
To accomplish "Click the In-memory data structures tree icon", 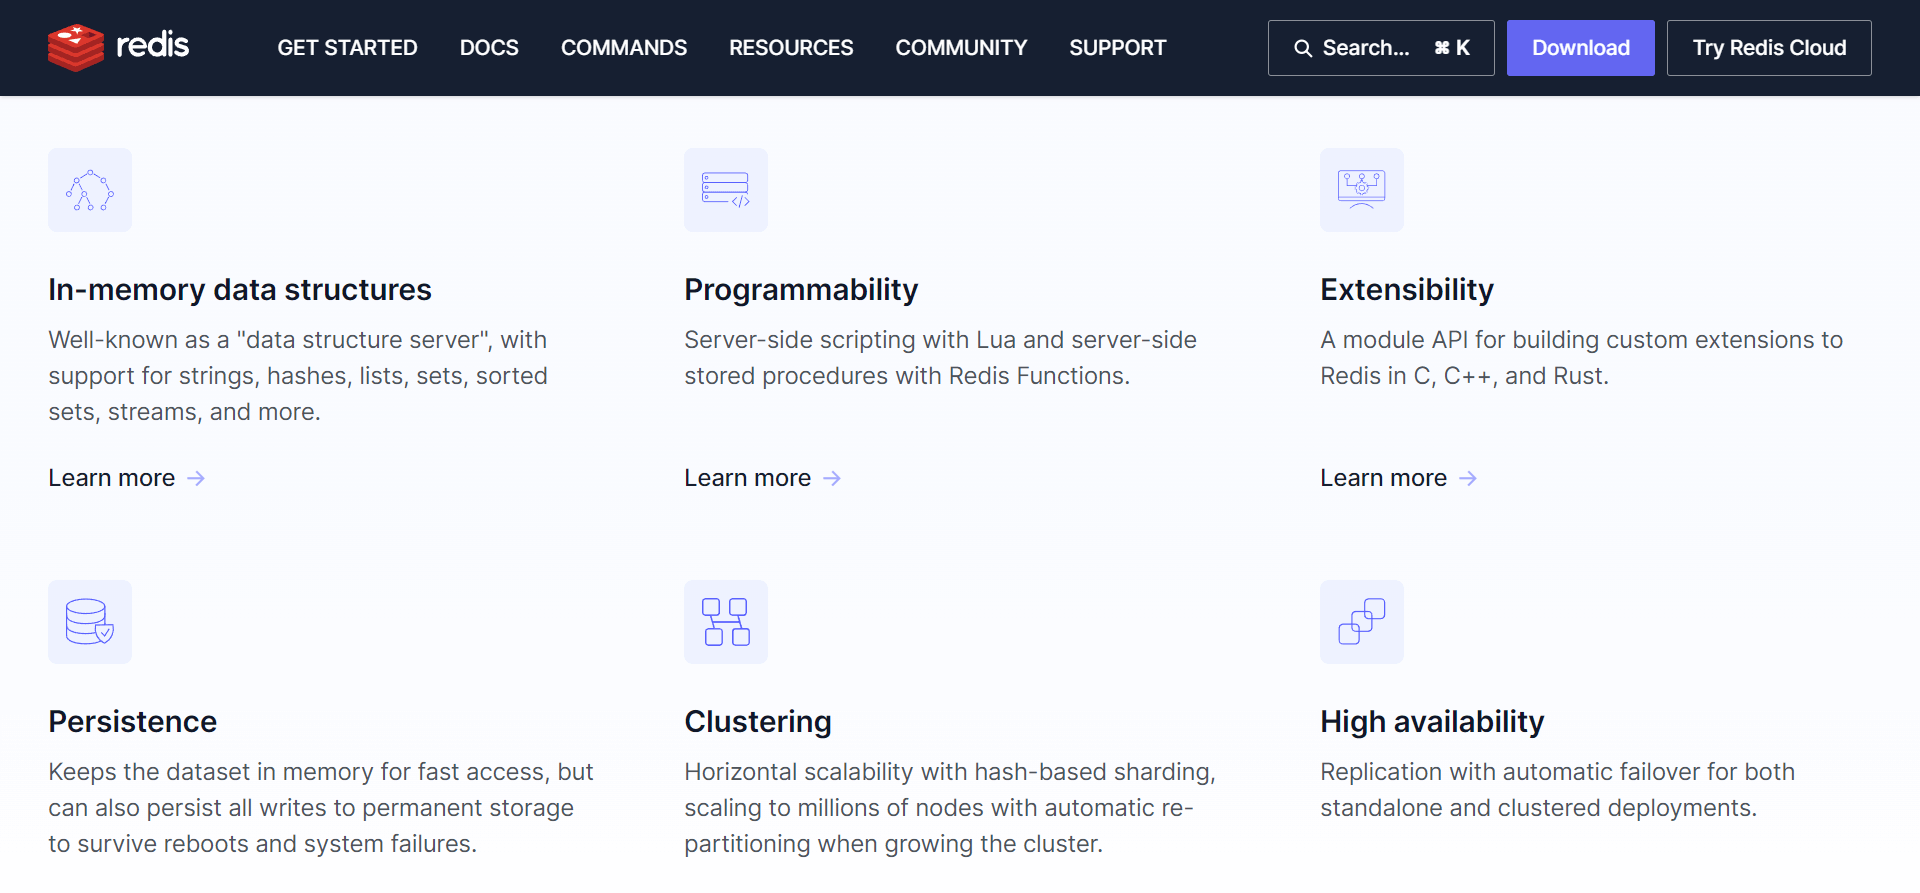I will click(x=90, y=190).
